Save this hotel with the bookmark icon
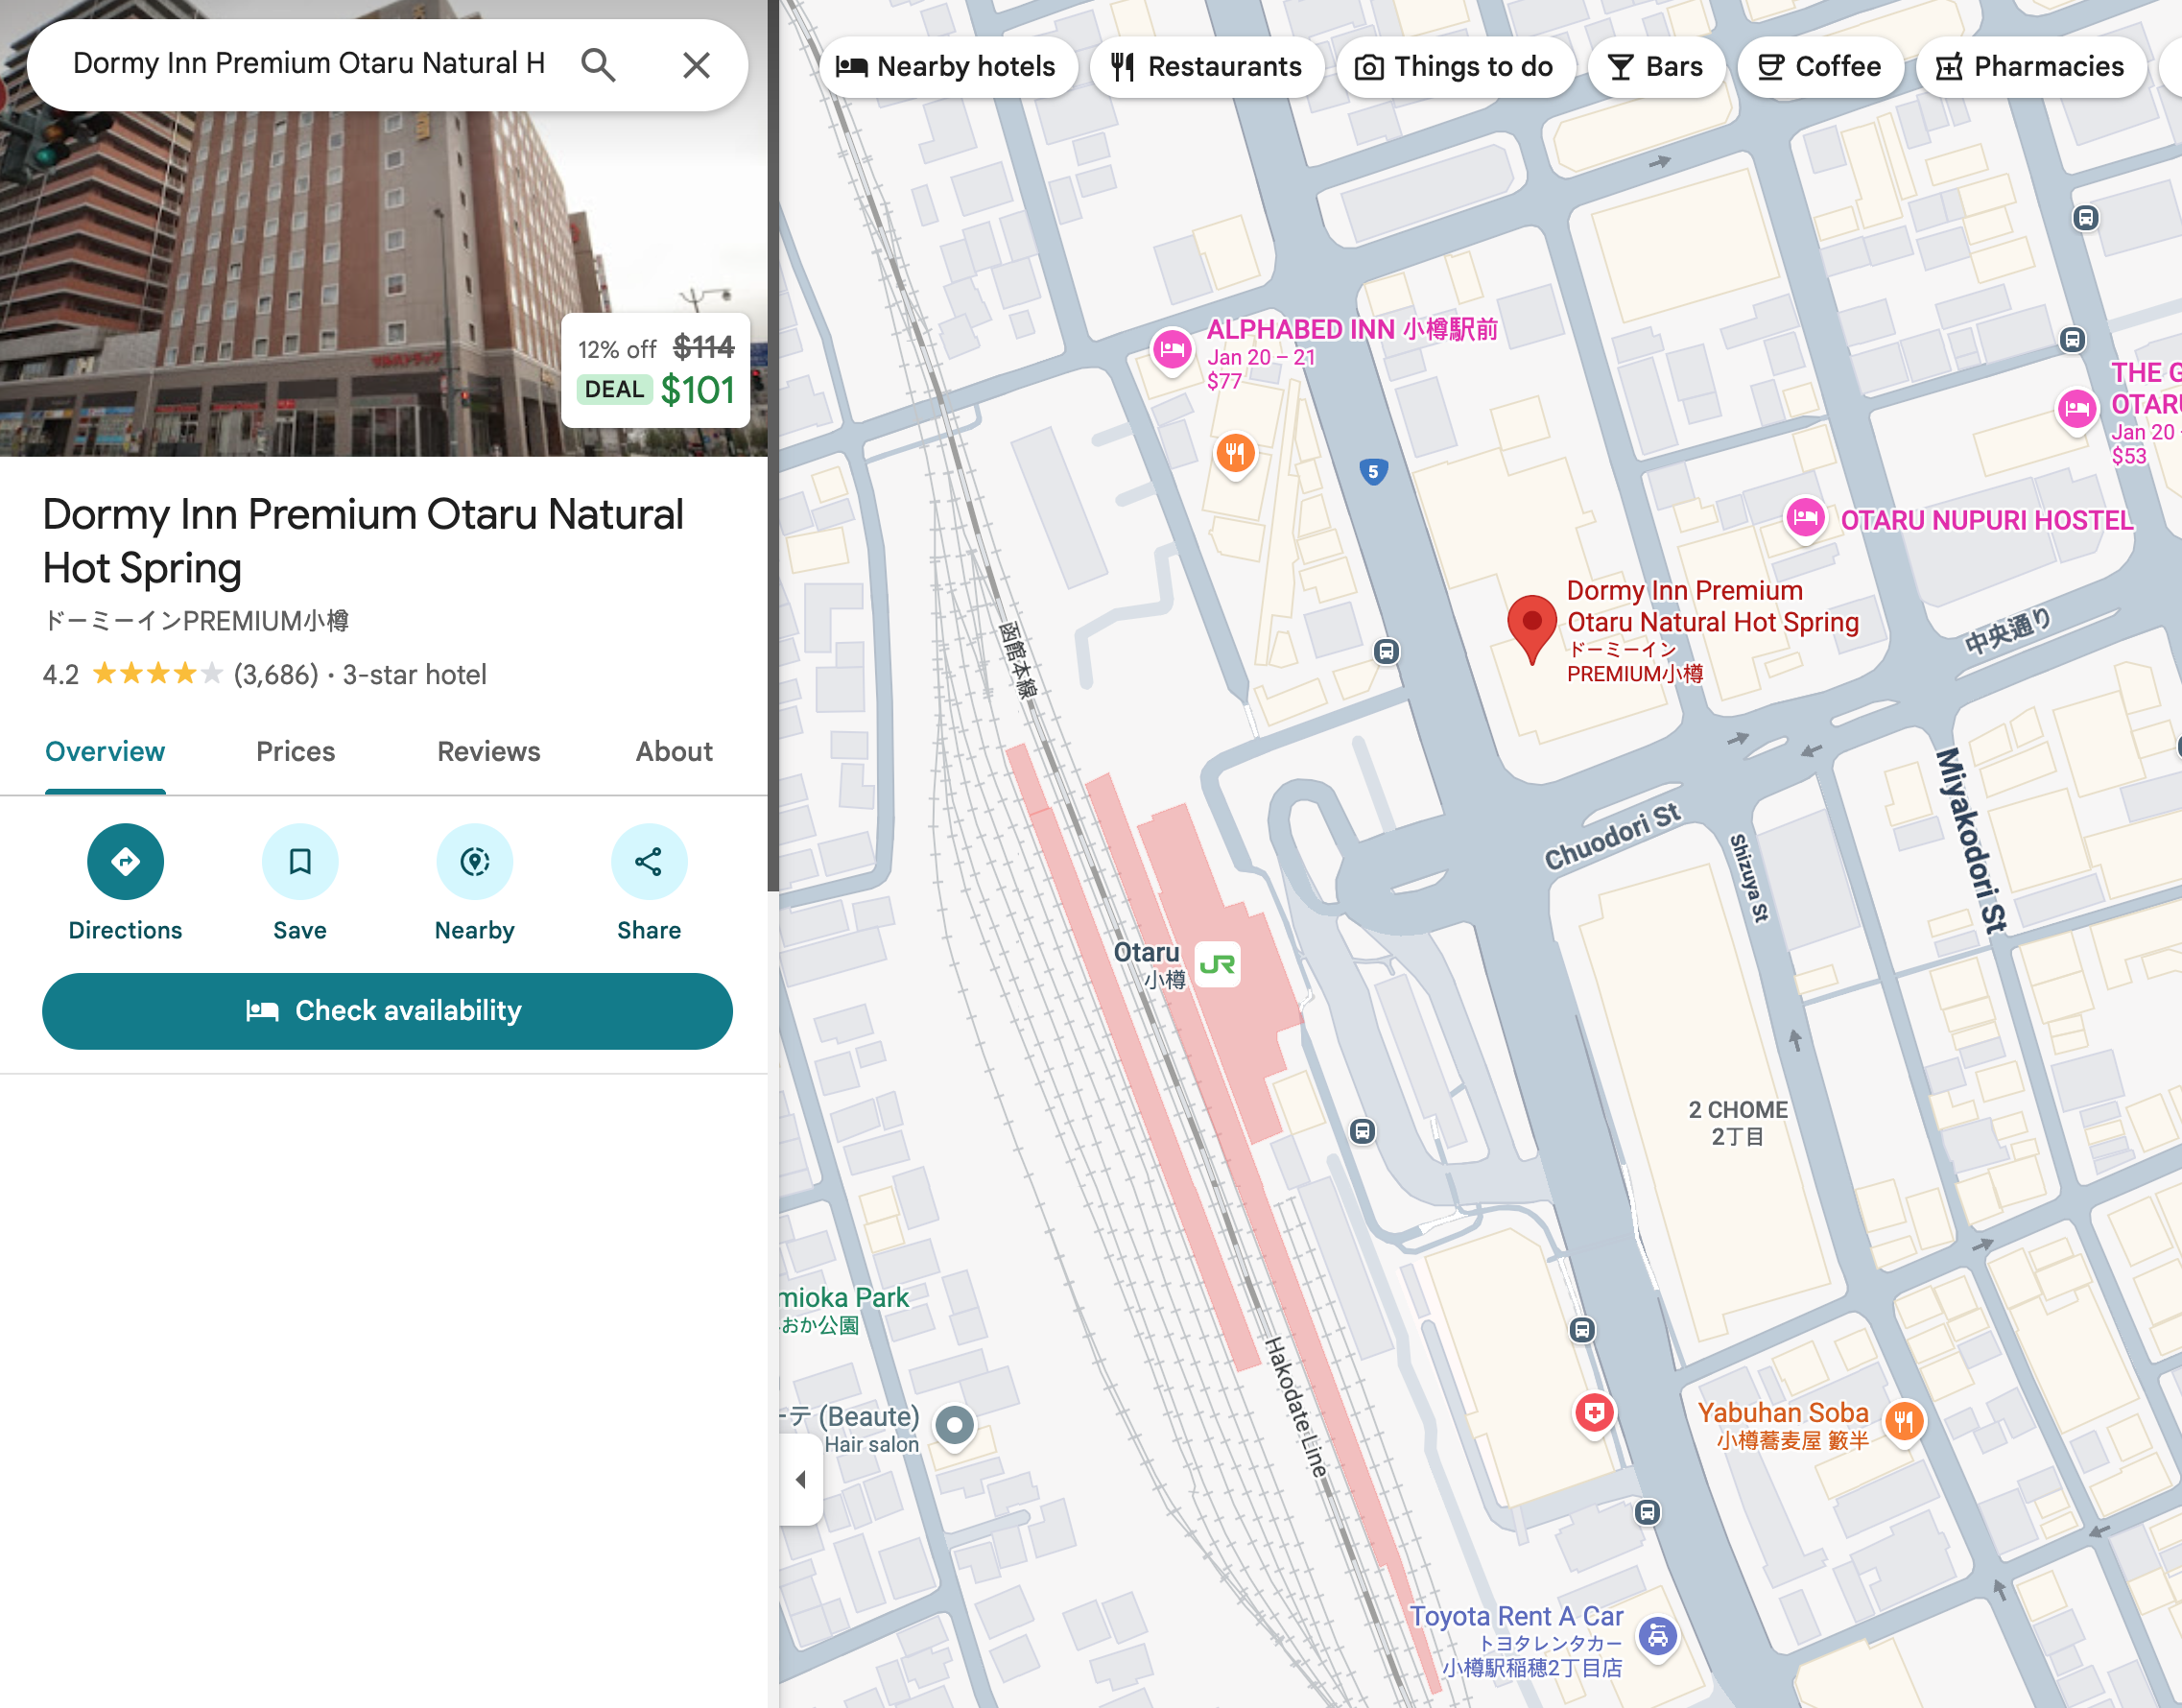Screen dimensions: 2182x1708 point(299,861)
